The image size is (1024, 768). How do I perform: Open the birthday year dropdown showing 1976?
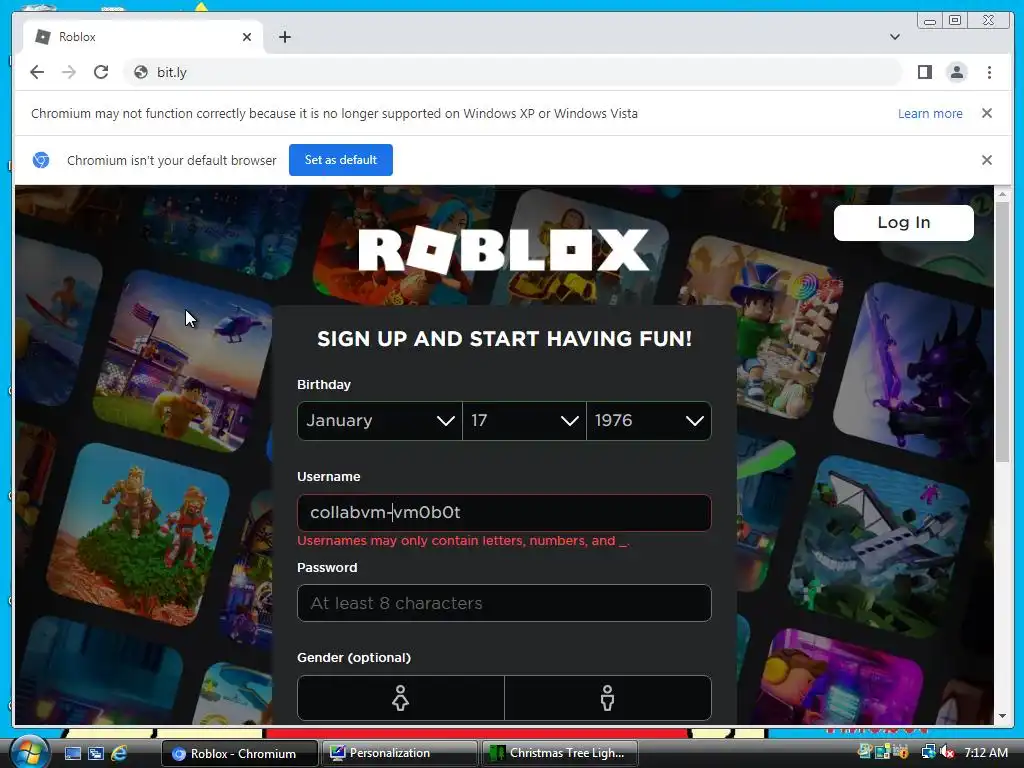[649, 421]
